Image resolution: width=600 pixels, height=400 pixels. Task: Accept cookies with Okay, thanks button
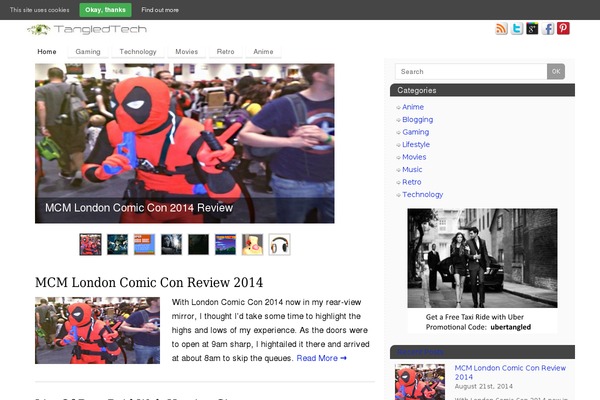click(x=105, y=10)
